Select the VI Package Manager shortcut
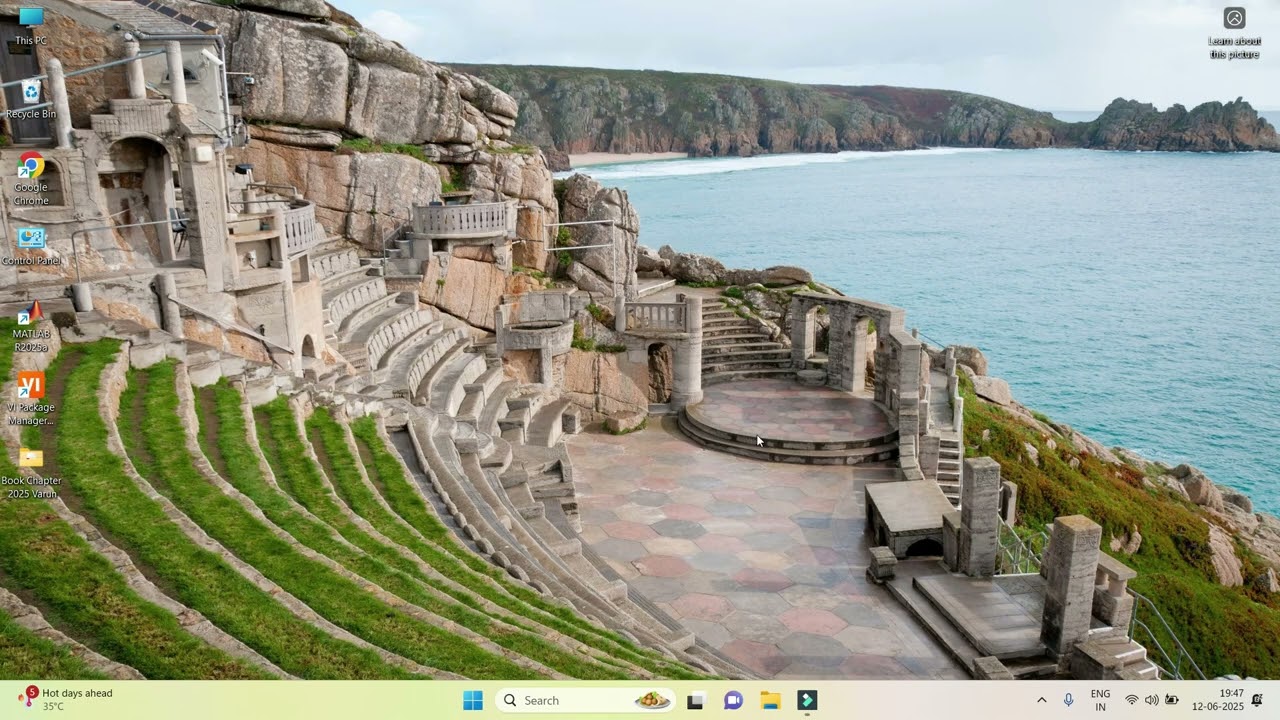 pyautogui.click(x=31, y=399)
